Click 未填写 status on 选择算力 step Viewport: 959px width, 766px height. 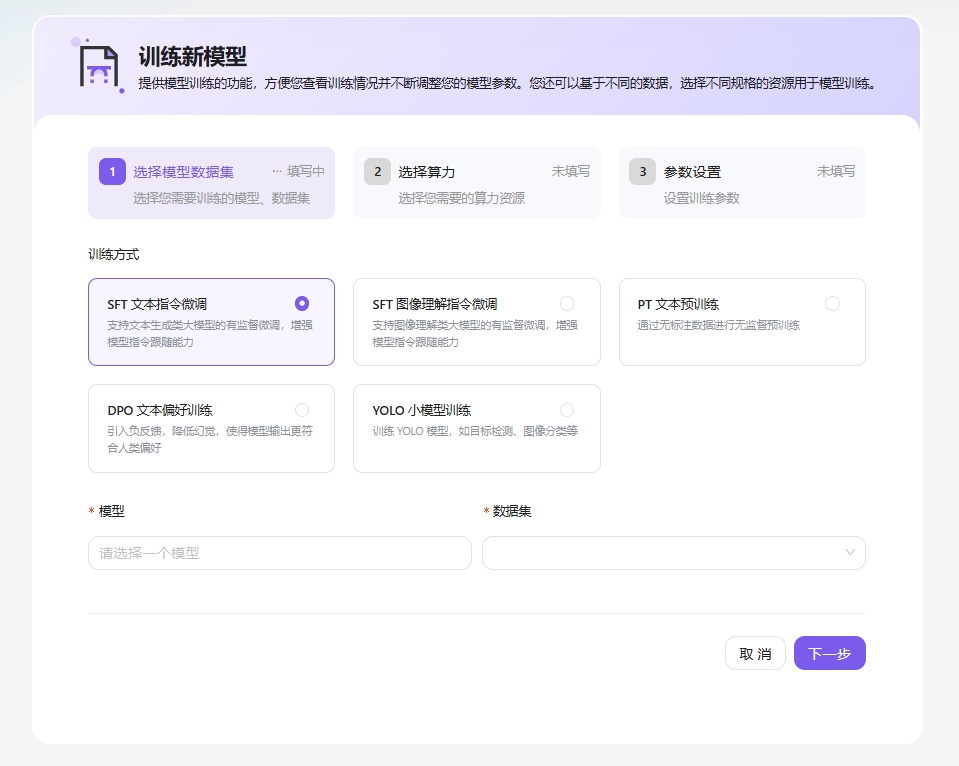tap(571, 171)
